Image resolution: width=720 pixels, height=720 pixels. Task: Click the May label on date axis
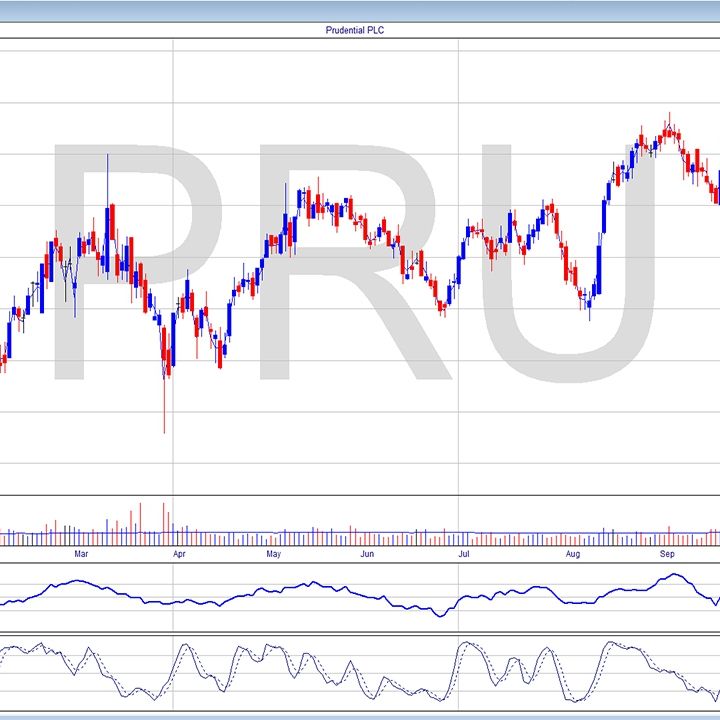coord(273,554)
